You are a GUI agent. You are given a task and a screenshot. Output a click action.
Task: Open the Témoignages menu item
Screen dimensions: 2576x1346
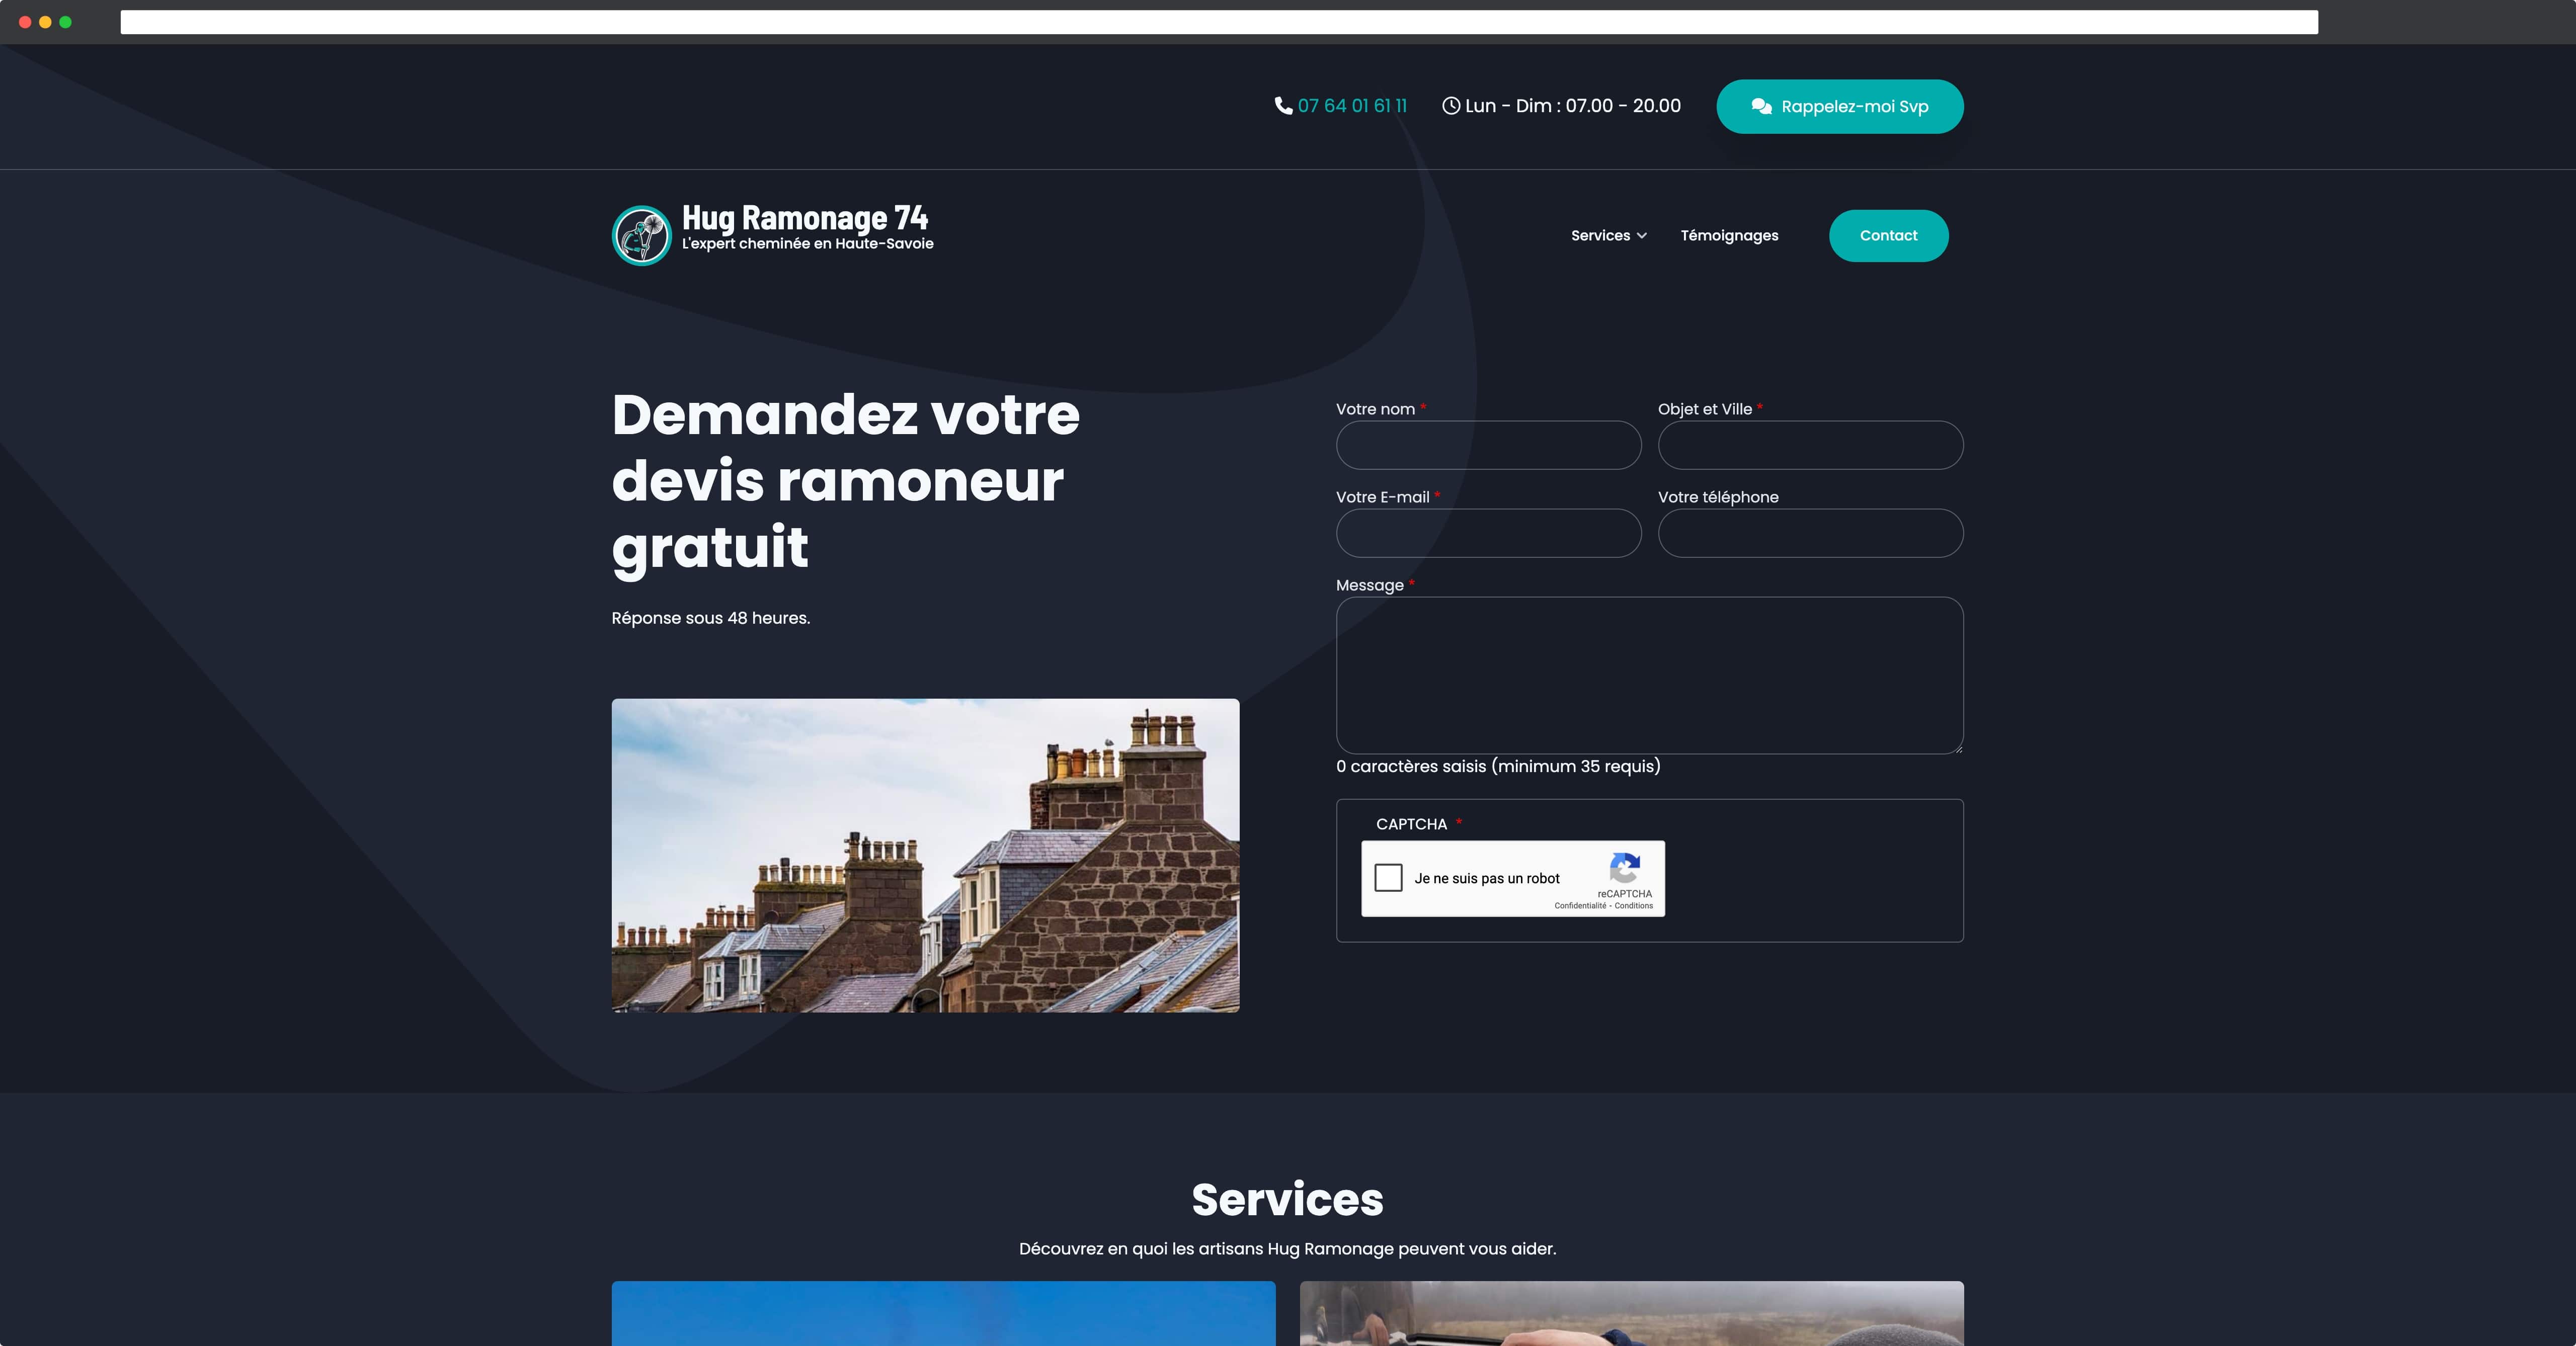(1729, 236)
